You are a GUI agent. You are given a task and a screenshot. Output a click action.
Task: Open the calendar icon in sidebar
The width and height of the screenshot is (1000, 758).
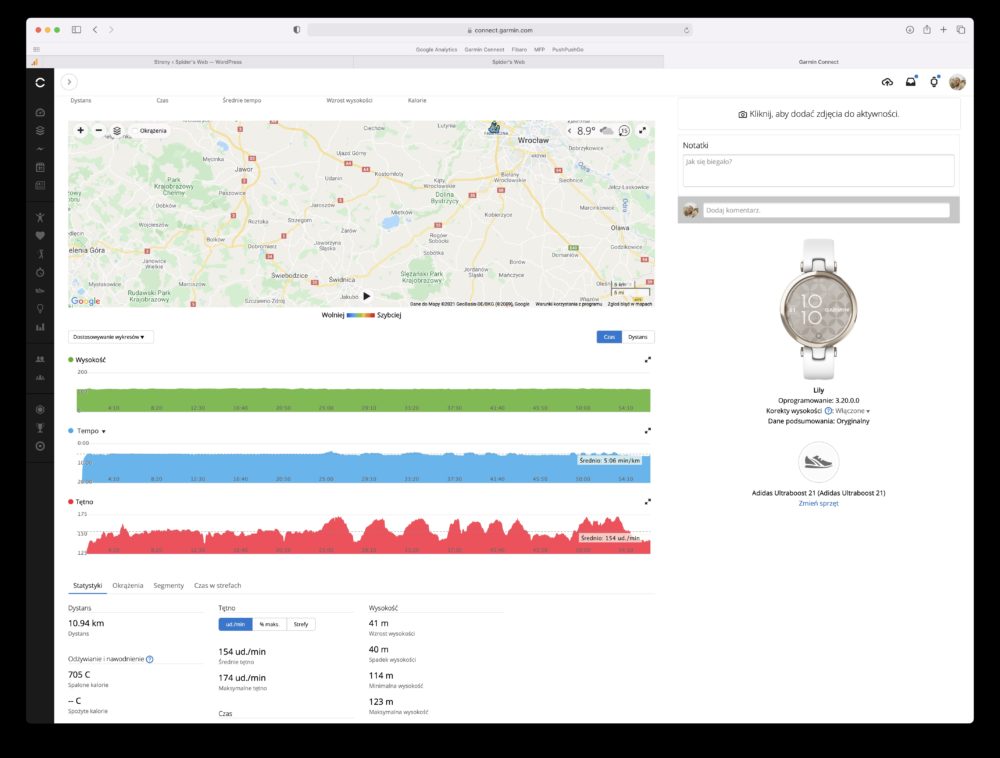(40, 167)
